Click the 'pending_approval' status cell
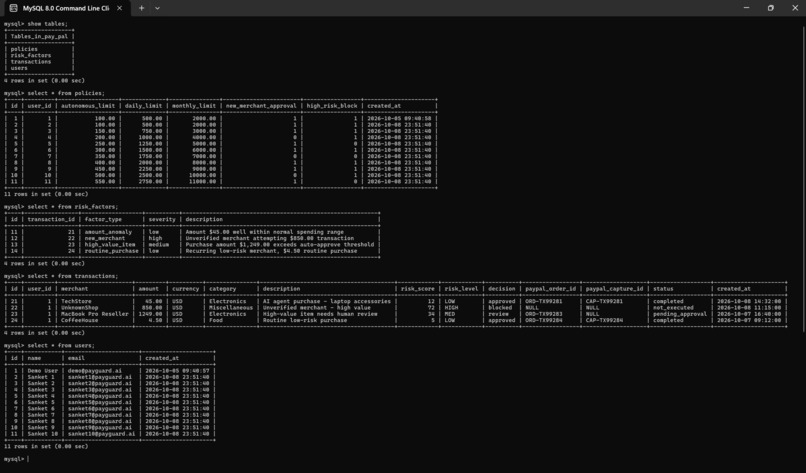This screenshot has height=473, width=806. (680, 314)
